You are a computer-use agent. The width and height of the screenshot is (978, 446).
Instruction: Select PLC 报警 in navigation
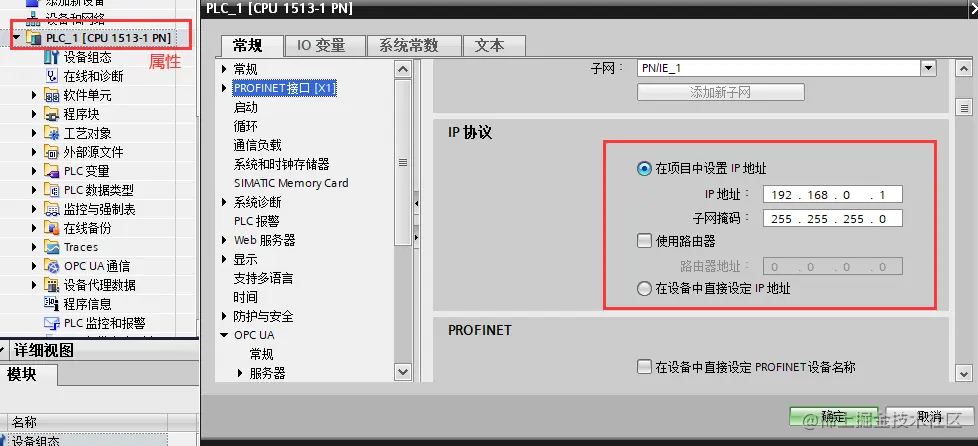(x=256, y=221)
